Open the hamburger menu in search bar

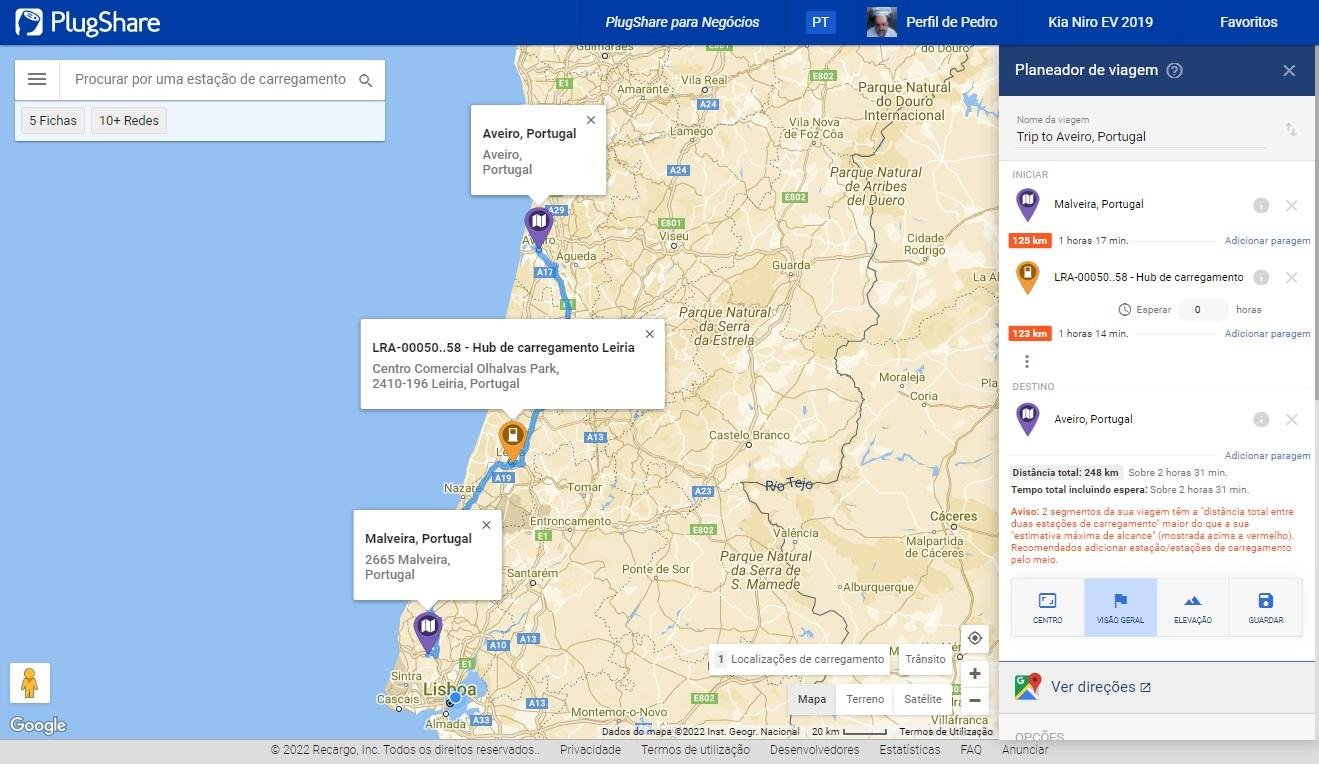click(x=37, y=80)
